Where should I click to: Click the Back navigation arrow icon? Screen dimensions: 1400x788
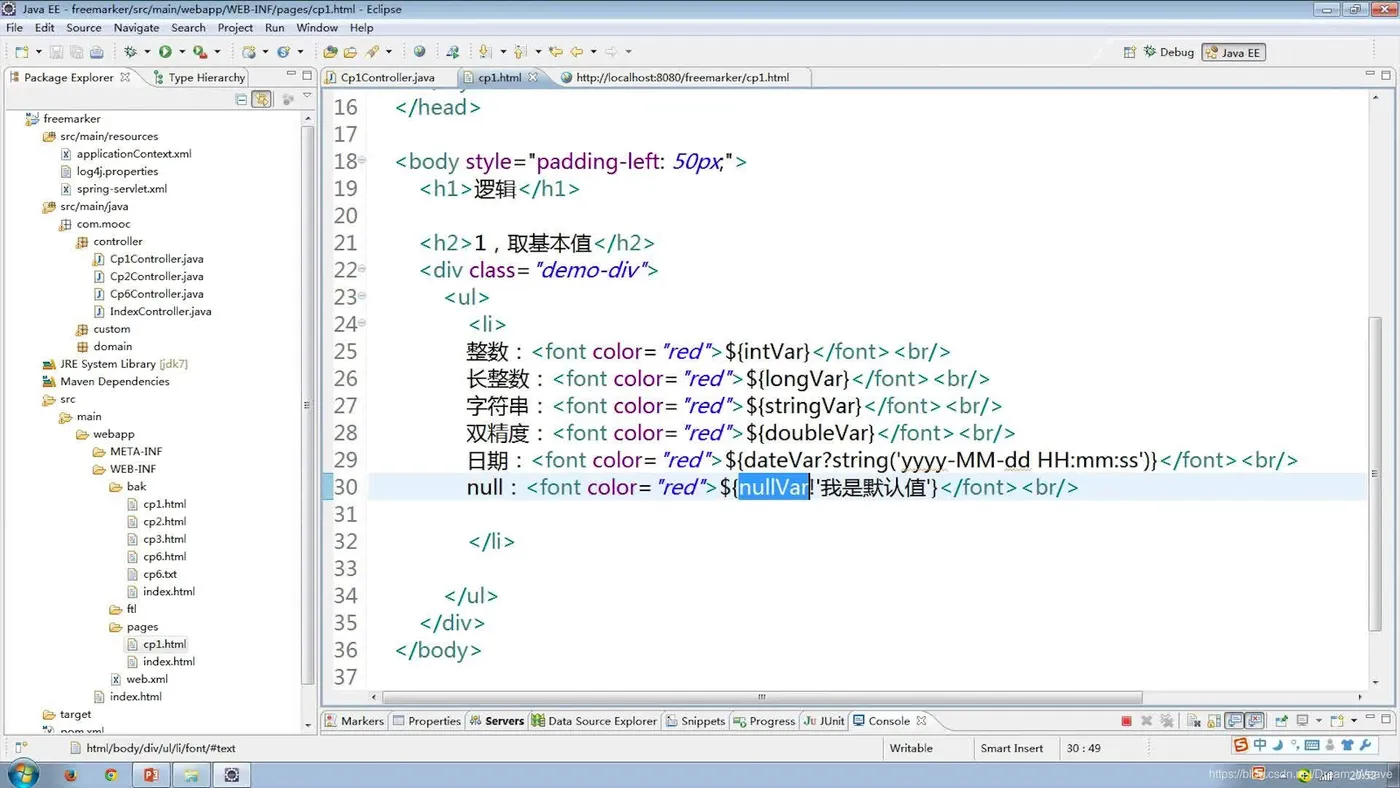point(578,52)
